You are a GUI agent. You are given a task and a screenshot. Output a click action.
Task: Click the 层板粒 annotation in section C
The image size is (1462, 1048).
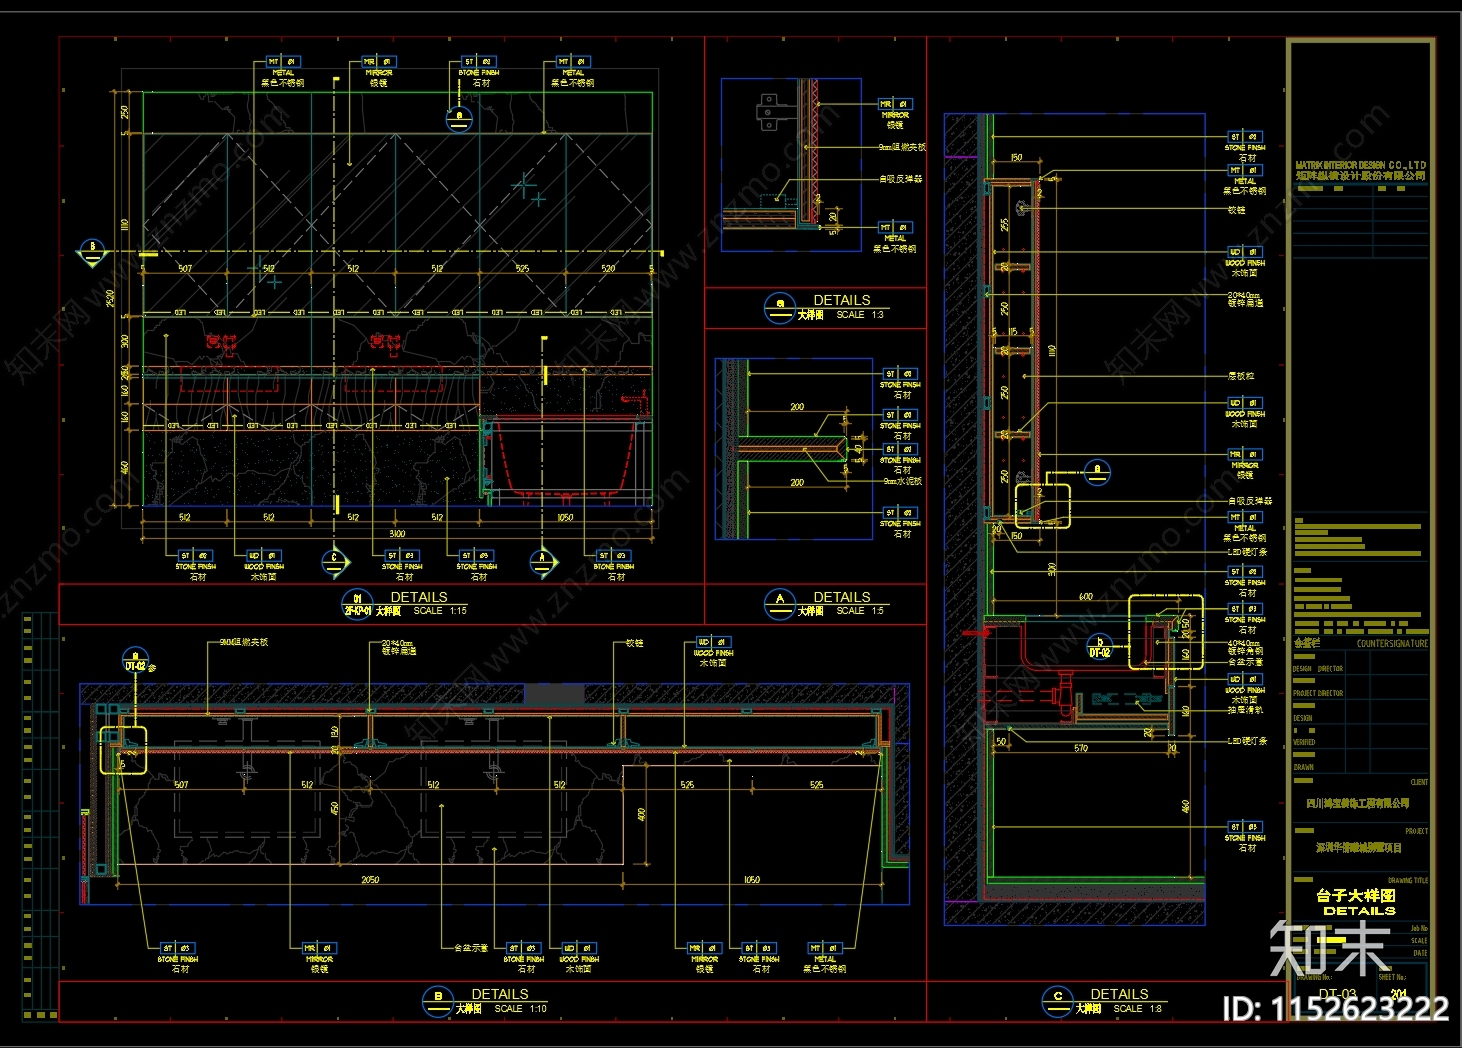click(x=1240, y=376)
